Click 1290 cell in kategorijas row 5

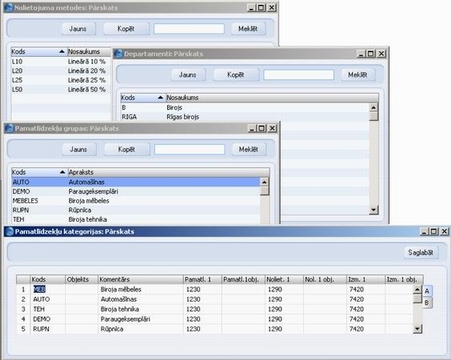tap(284, 329)
